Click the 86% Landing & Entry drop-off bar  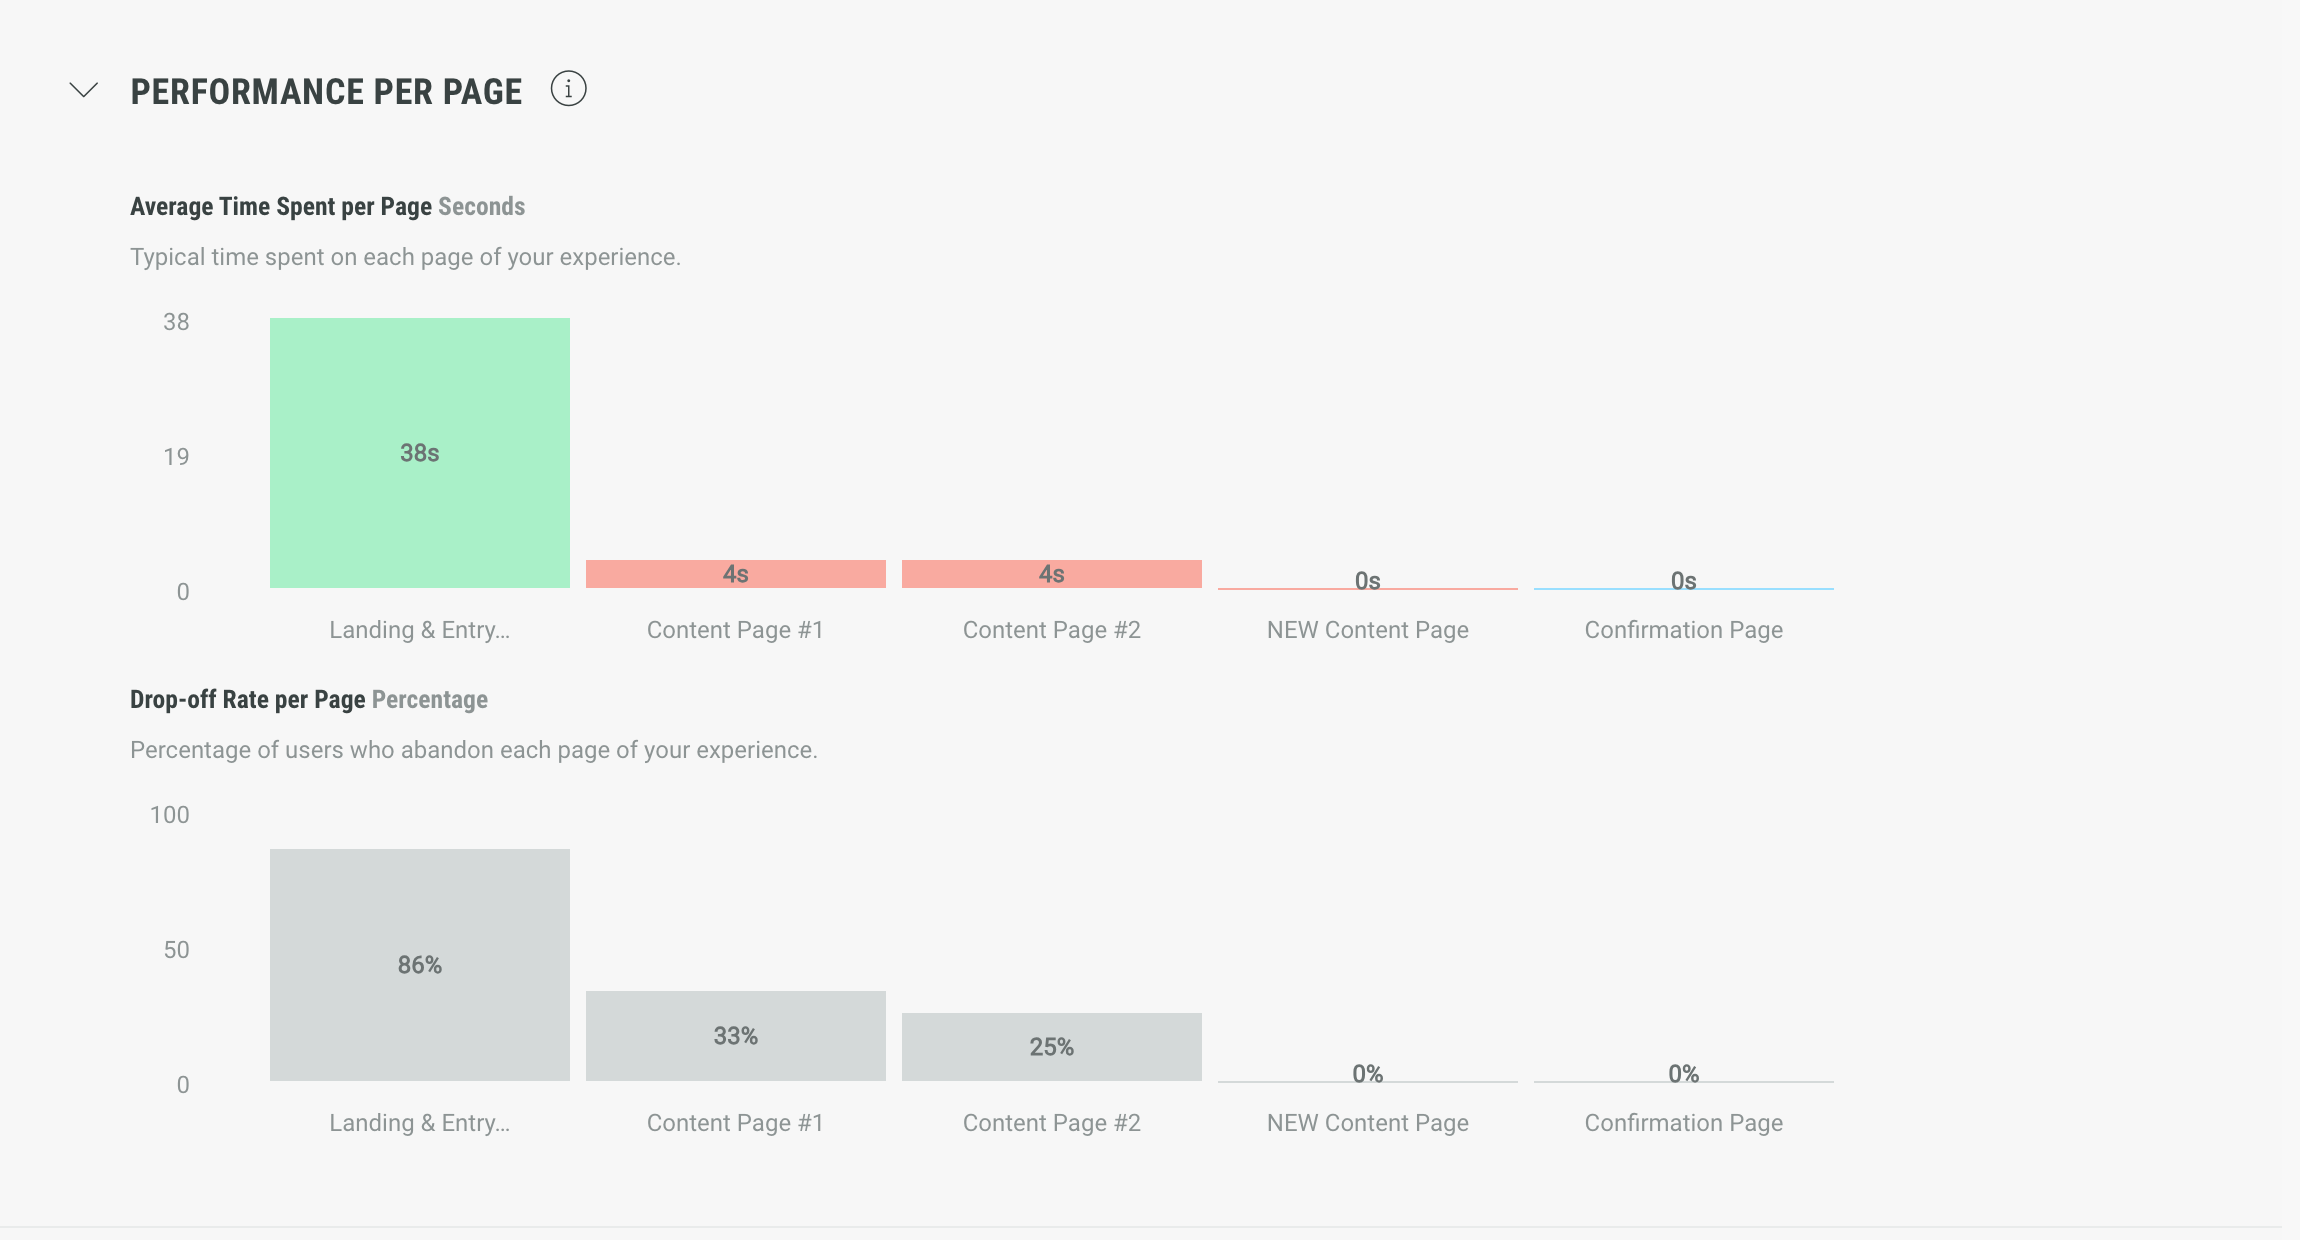click(x=420, y=965)
